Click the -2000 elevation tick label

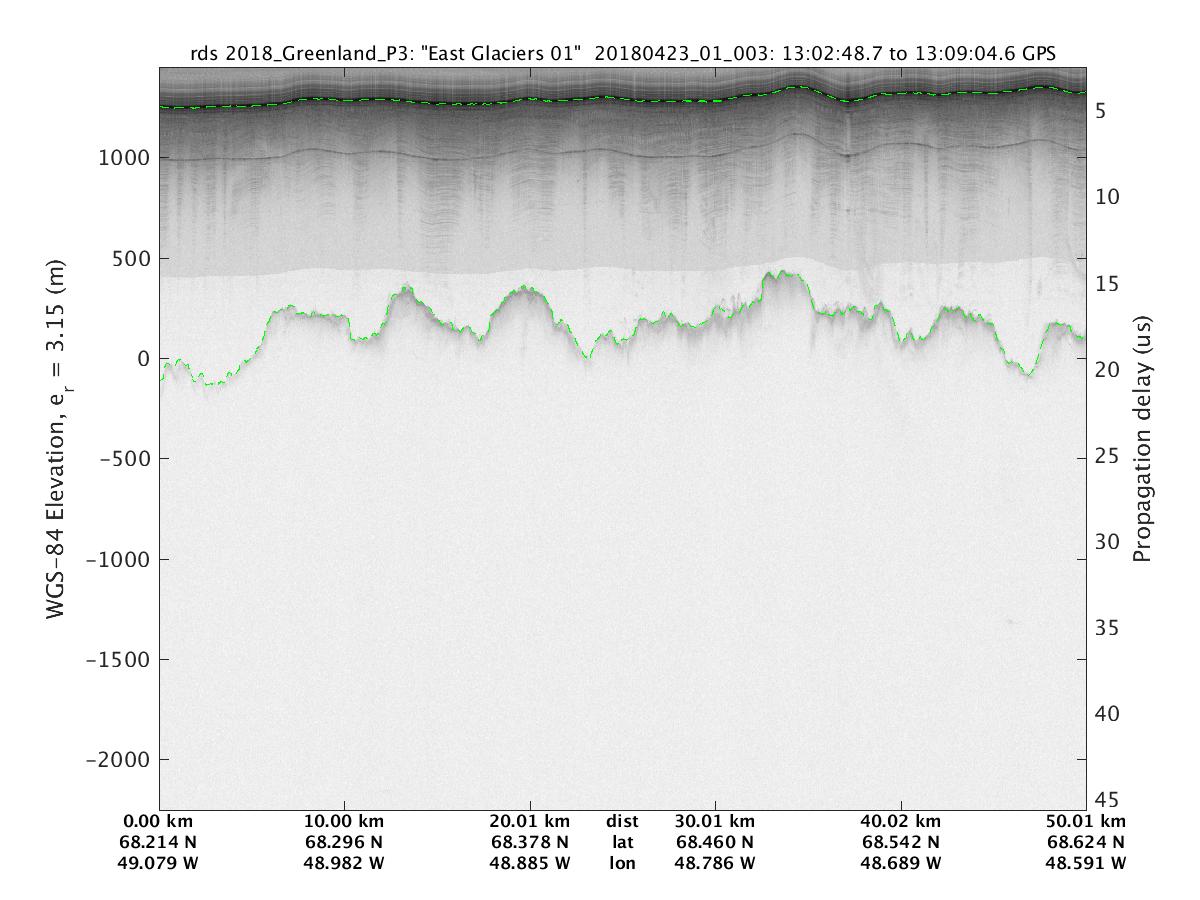click(120, 759)
